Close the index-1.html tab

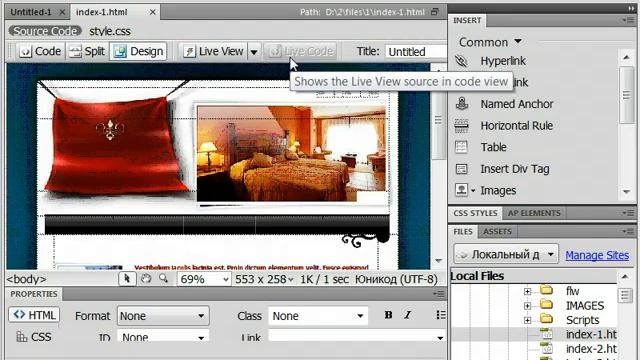click(x=152, y=12)
